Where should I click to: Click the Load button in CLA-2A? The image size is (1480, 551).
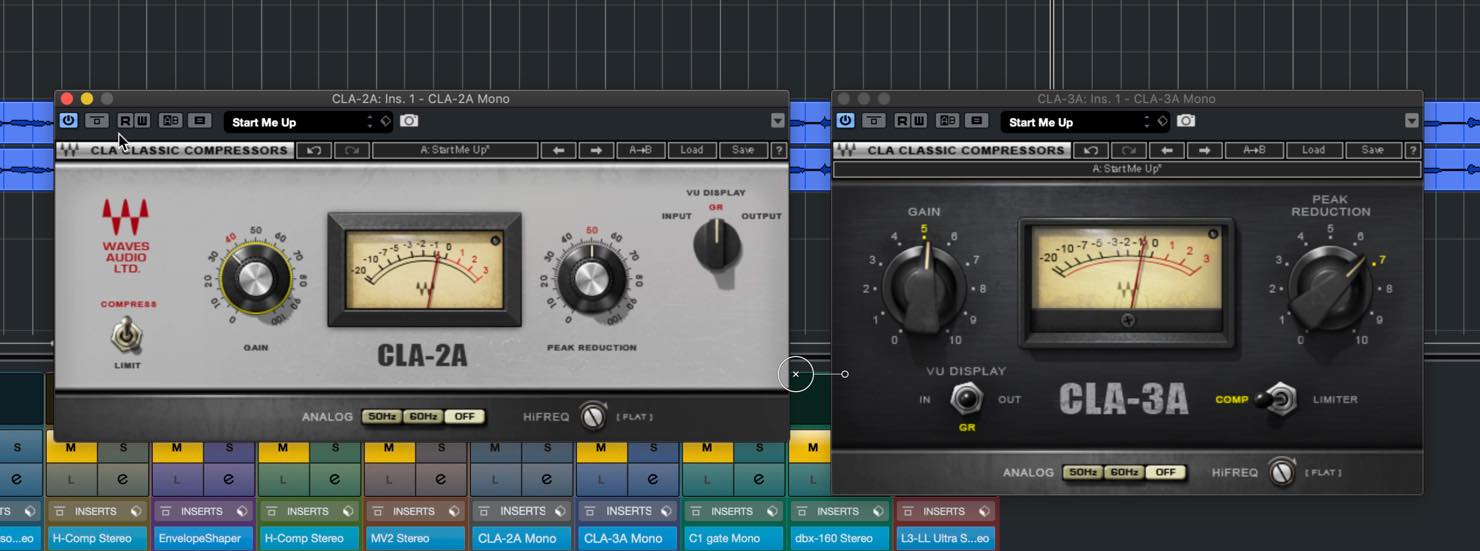(692, 150)
